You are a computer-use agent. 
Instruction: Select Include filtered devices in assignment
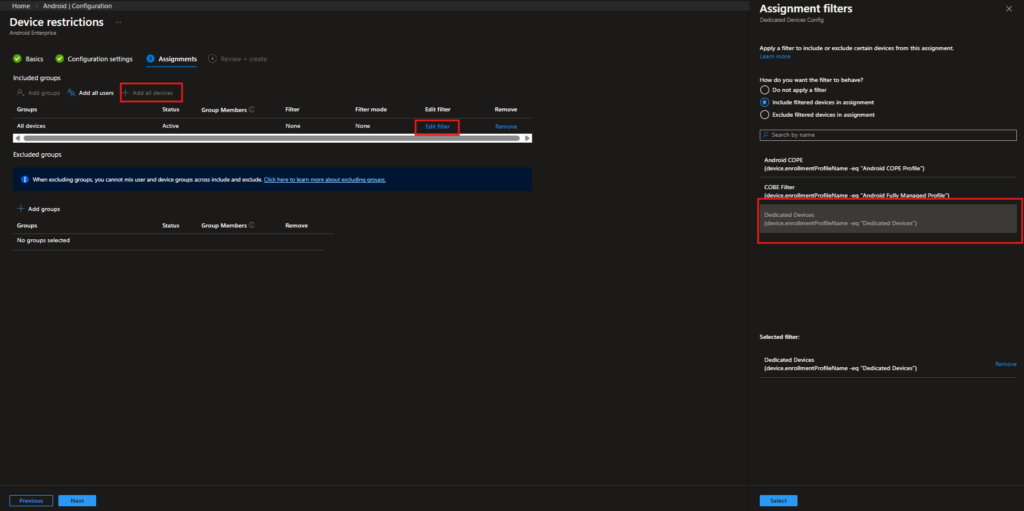[765, 102]
